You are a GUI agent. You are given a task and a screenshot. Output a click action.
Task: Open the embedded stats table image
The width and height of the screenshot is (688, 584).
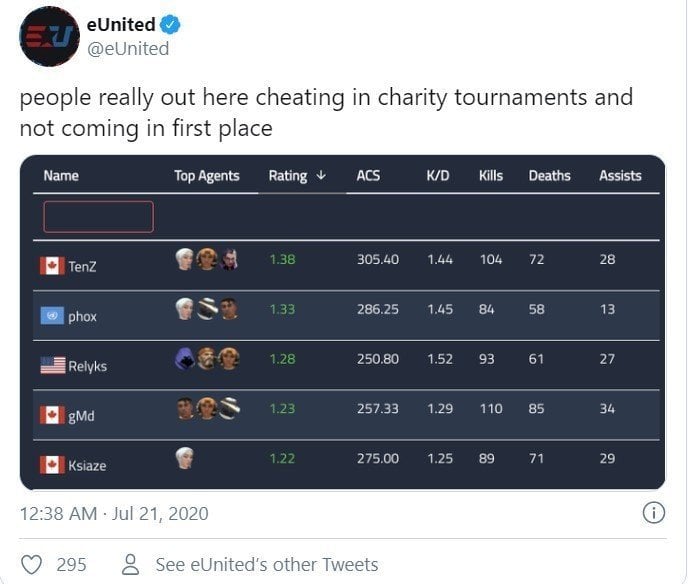pyautogui.click(x=343, y=322)
